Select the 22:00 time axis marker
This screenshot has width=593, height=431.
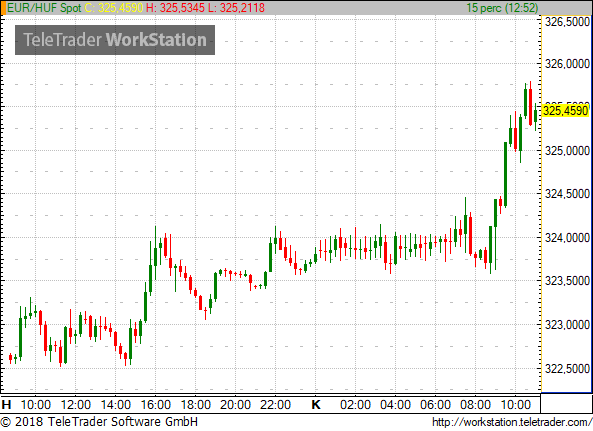click(275, 405)
